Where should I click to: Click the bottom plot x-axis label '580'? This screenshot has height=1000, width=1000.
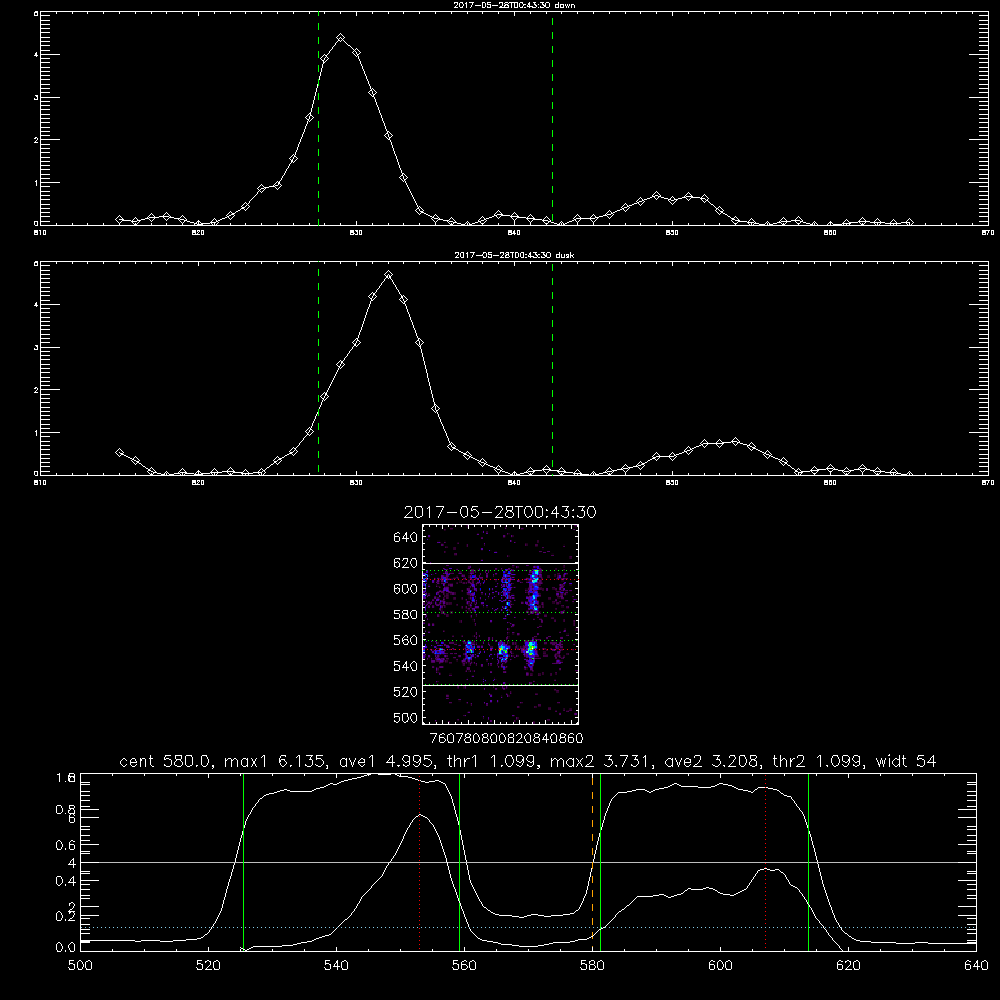[592, 966]
